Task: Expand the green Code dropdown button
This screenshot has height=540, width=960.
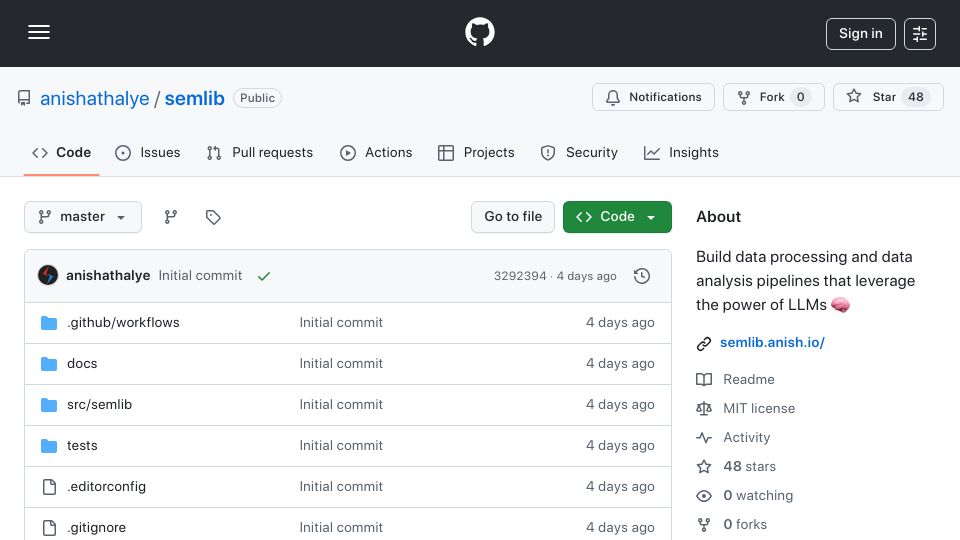Action: click(617, 217)
